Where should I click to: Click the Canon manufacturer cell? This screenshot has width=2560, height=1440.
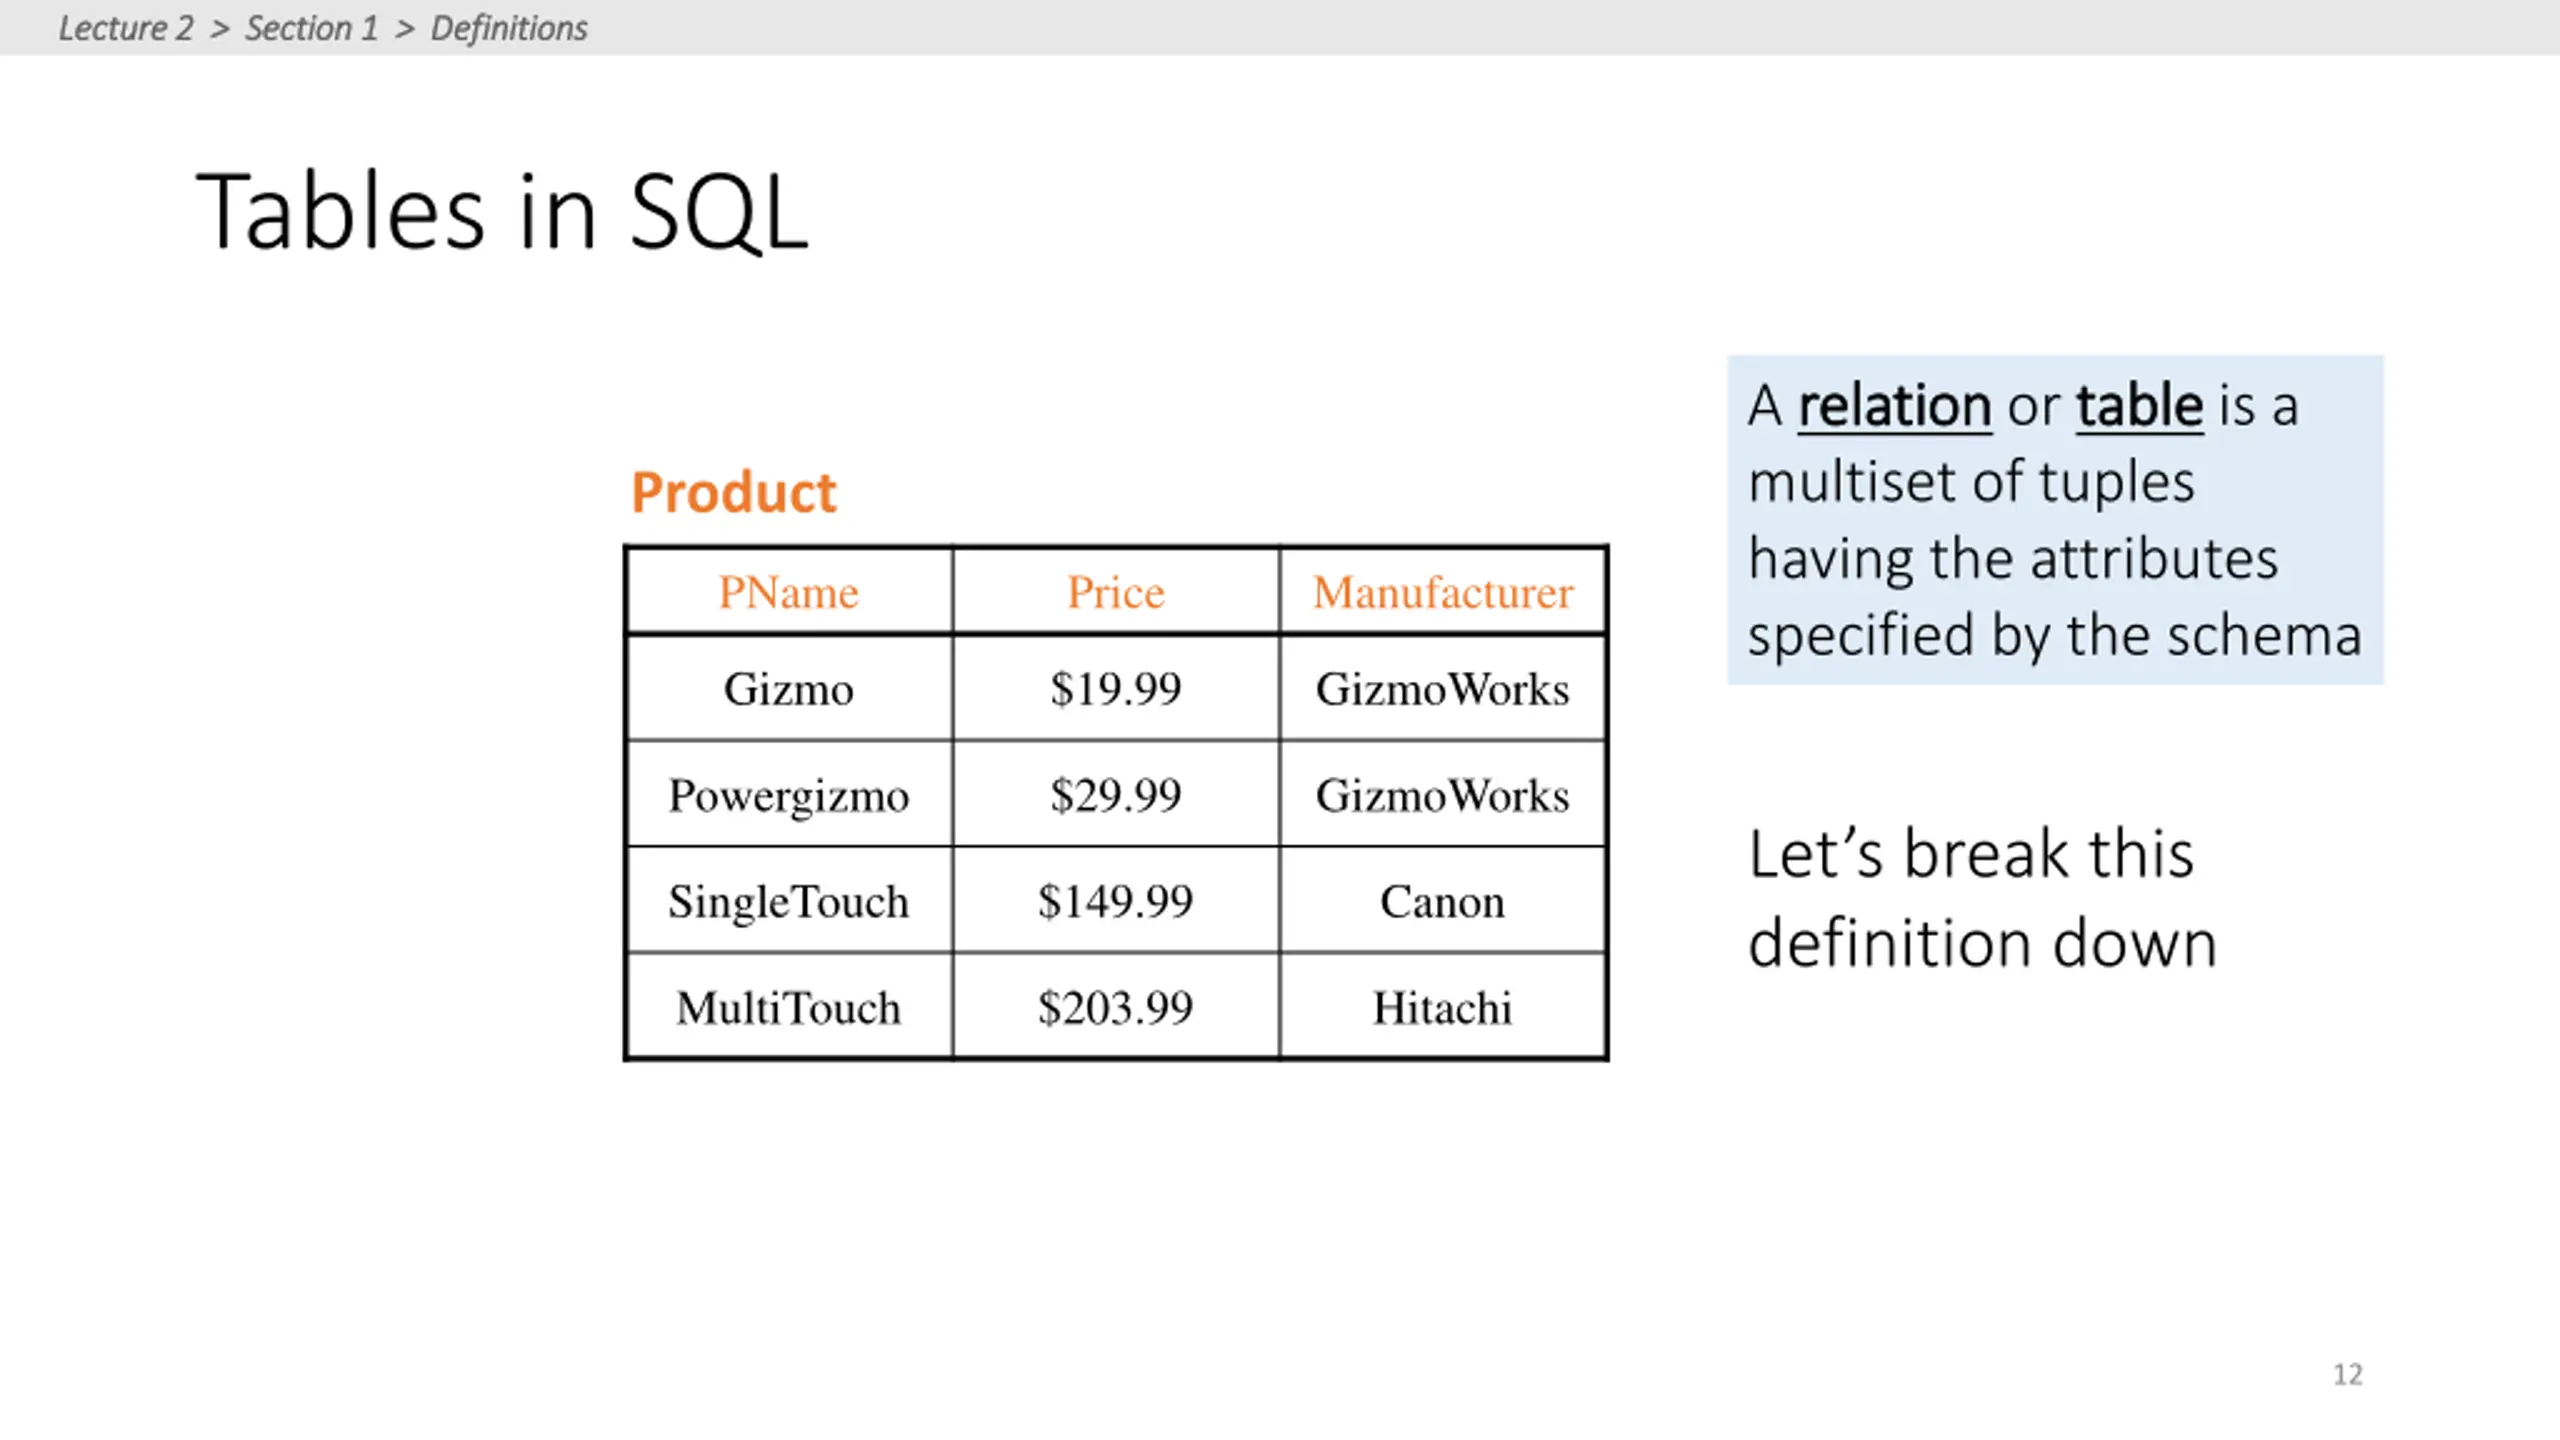pyautogui.click(x=1443, y=901)
